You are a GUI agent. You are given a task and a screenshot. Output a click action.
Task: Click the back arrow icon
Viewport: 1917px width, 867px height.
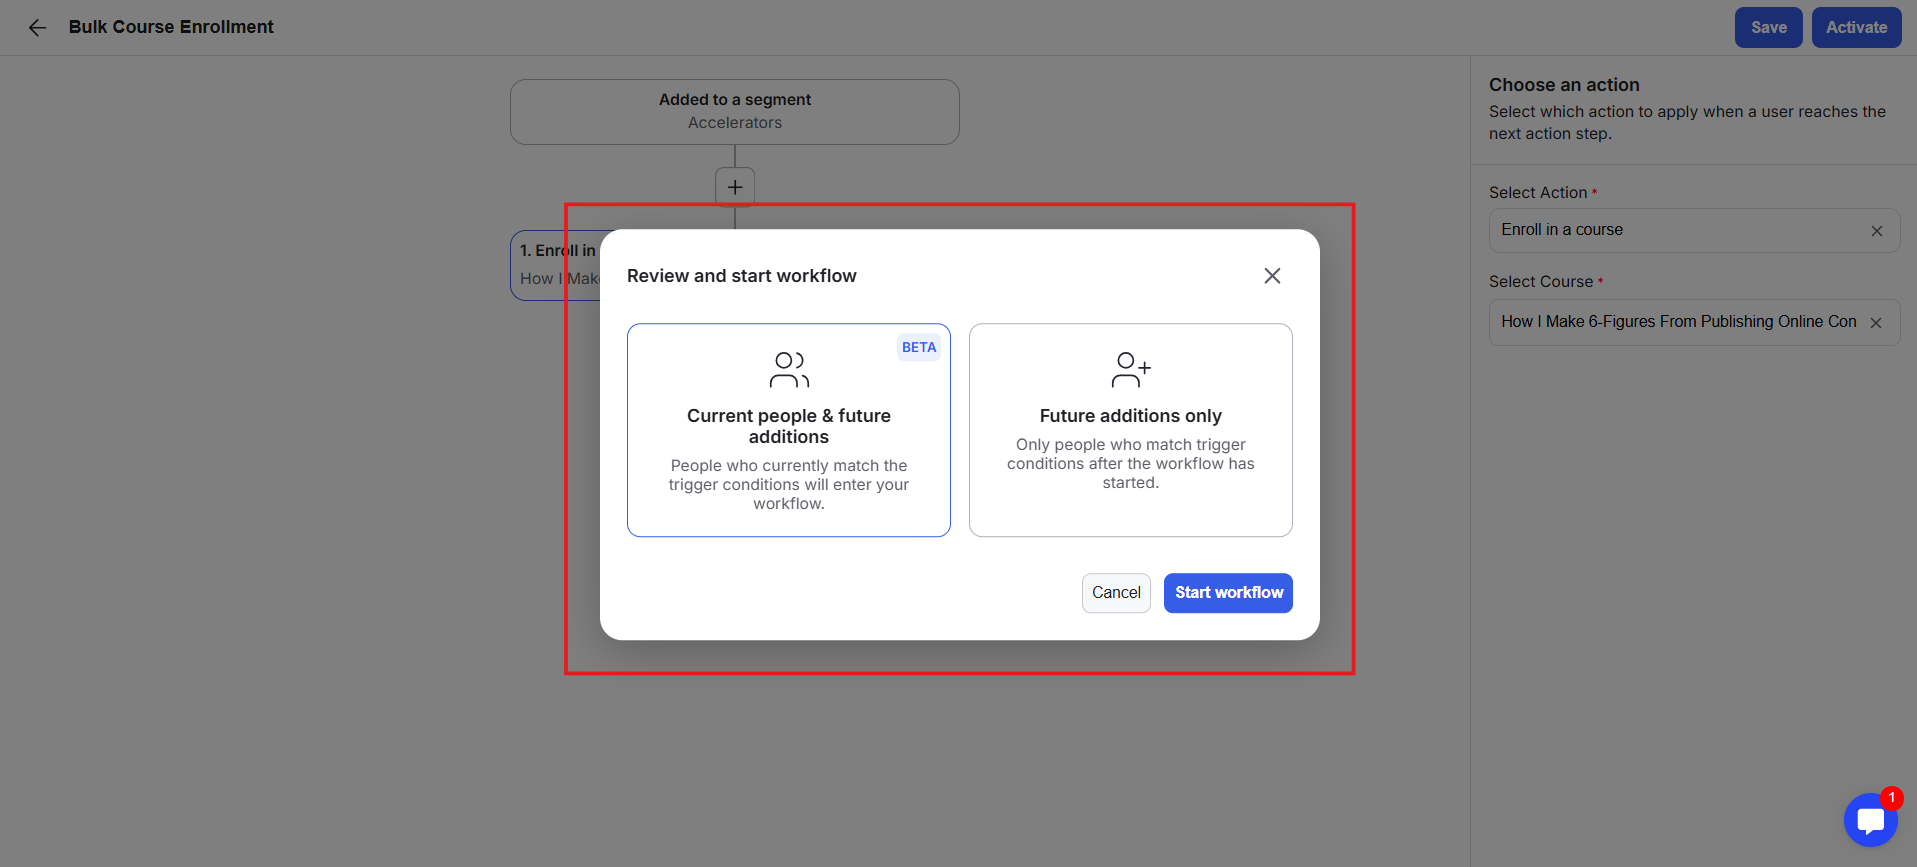pos(37,28)
